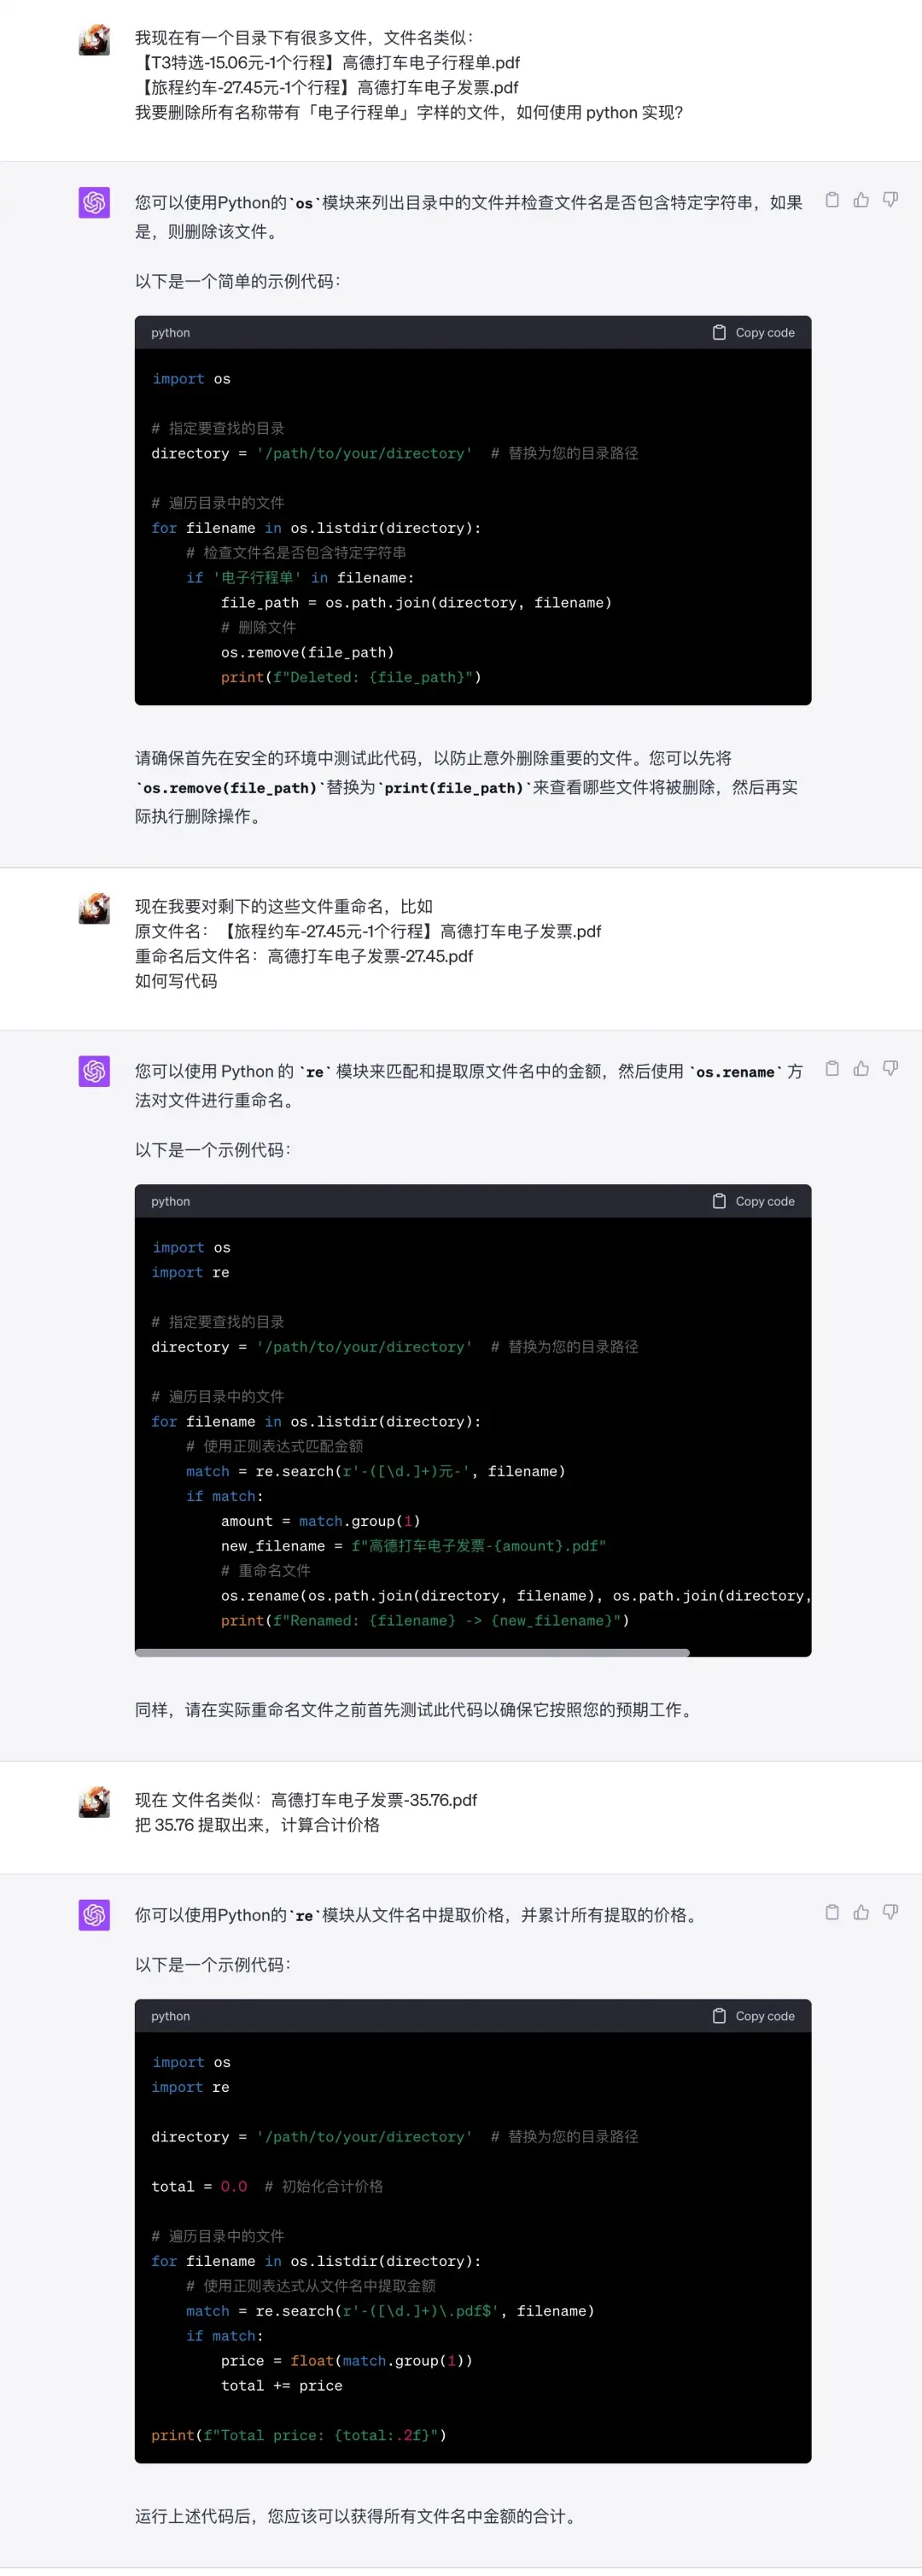Screen dimensions: 922x2576
Task: Click ChatGPT logo next to the first answer
Action: coord(94,202)
